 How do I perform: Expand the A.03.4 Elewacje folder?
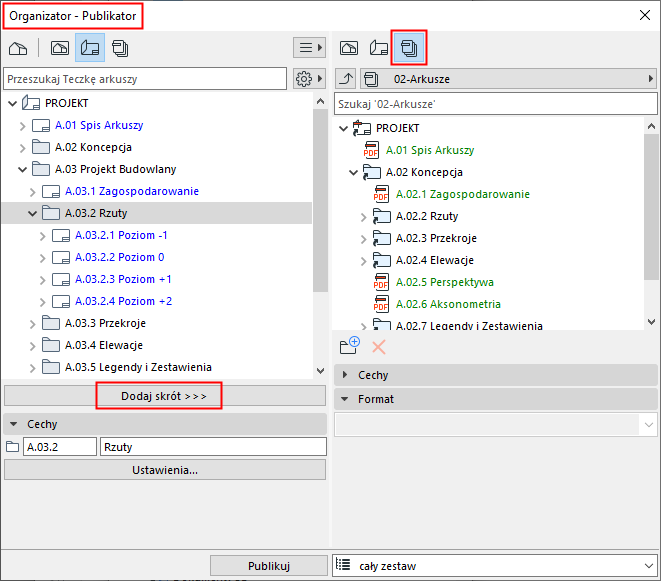tap(33, 346)
